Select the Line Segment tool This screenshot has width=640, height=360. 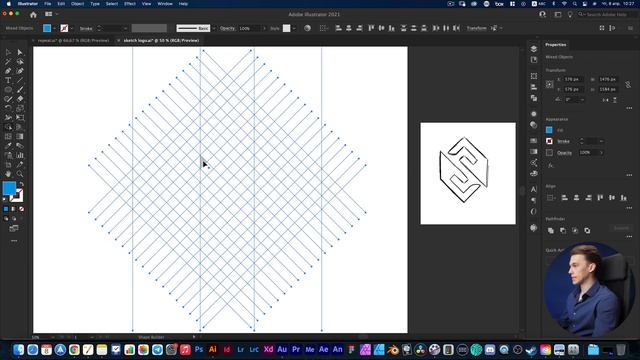click(x=20, y=80)
